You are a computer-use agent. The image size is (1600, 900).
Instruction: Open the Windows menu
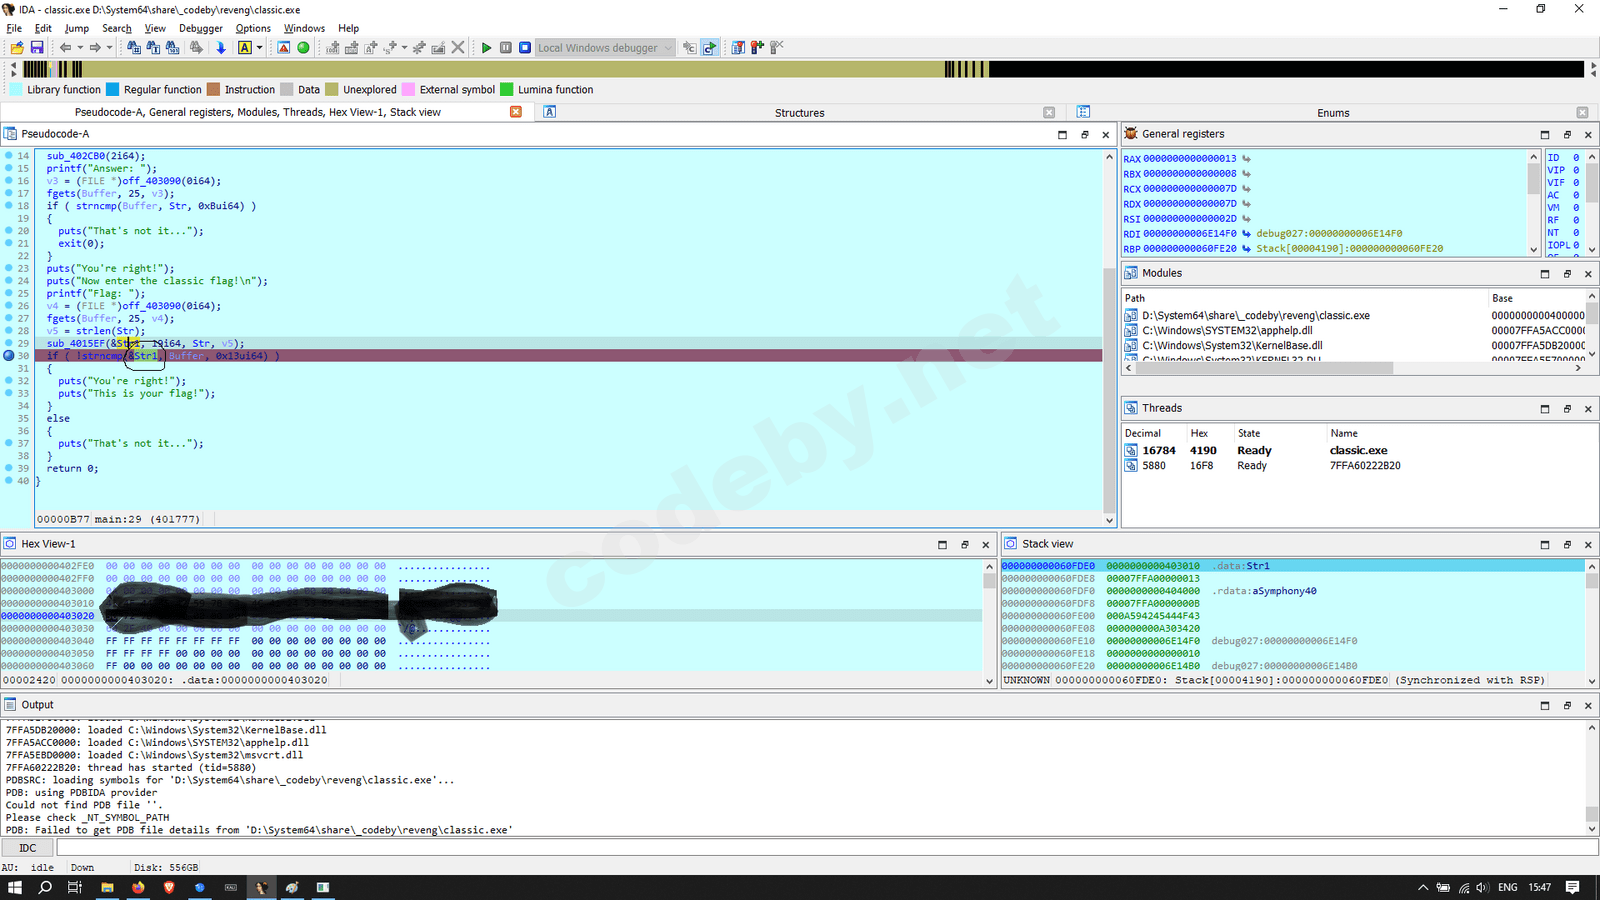[304, 28]
